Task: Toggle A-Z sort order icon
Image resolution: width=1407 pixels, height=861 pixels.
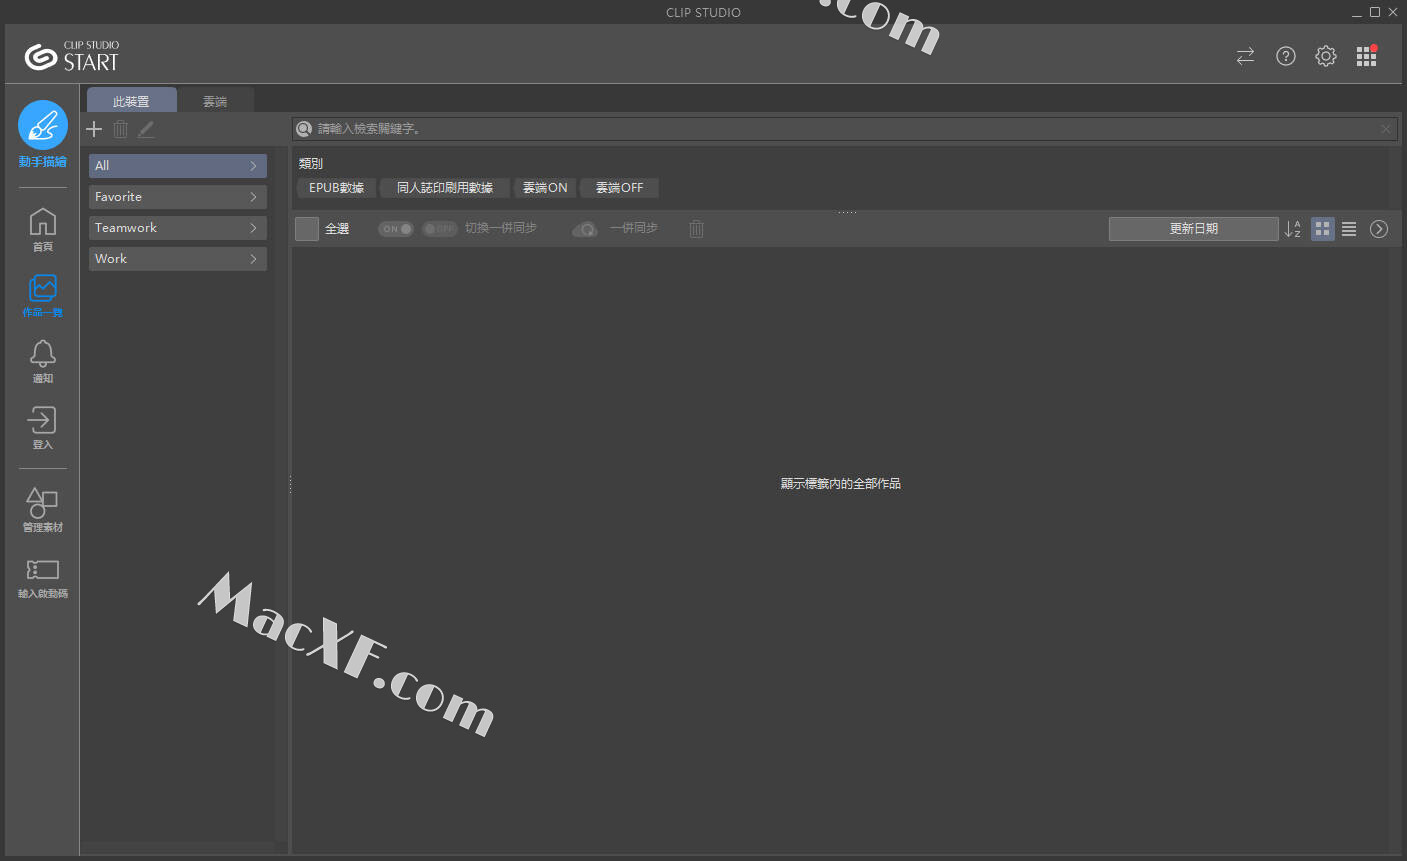Action: 1293,229
